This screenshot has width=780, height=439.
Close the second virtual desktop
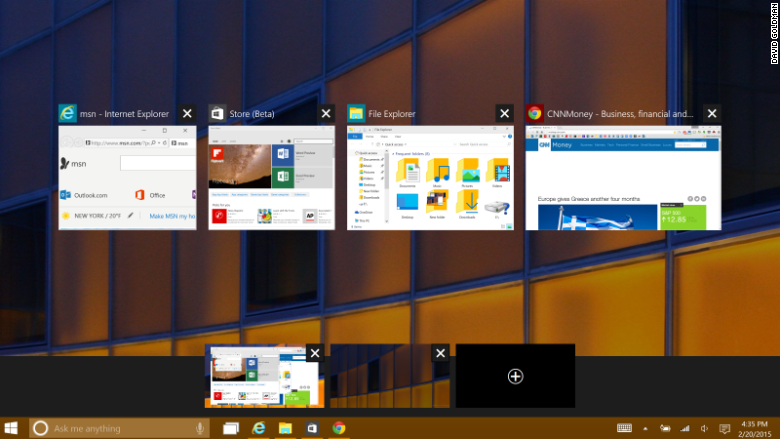(x=440, y=353)
